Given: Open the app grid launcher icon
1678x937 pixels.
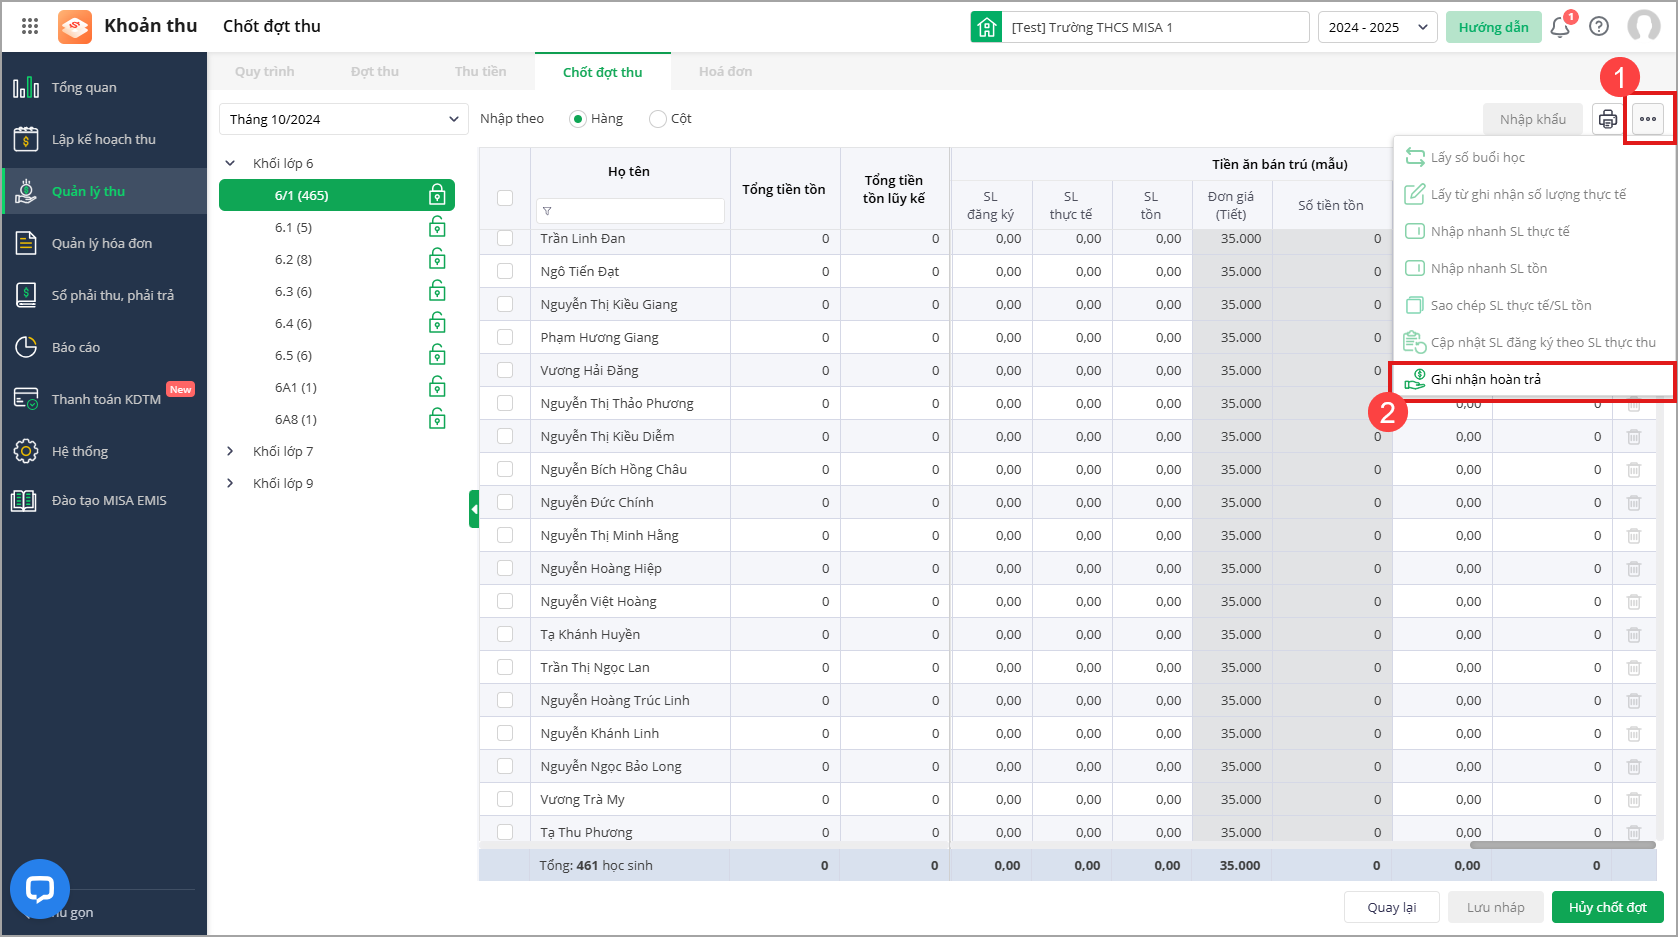Looking at the screenshot, I should (30, 27).
